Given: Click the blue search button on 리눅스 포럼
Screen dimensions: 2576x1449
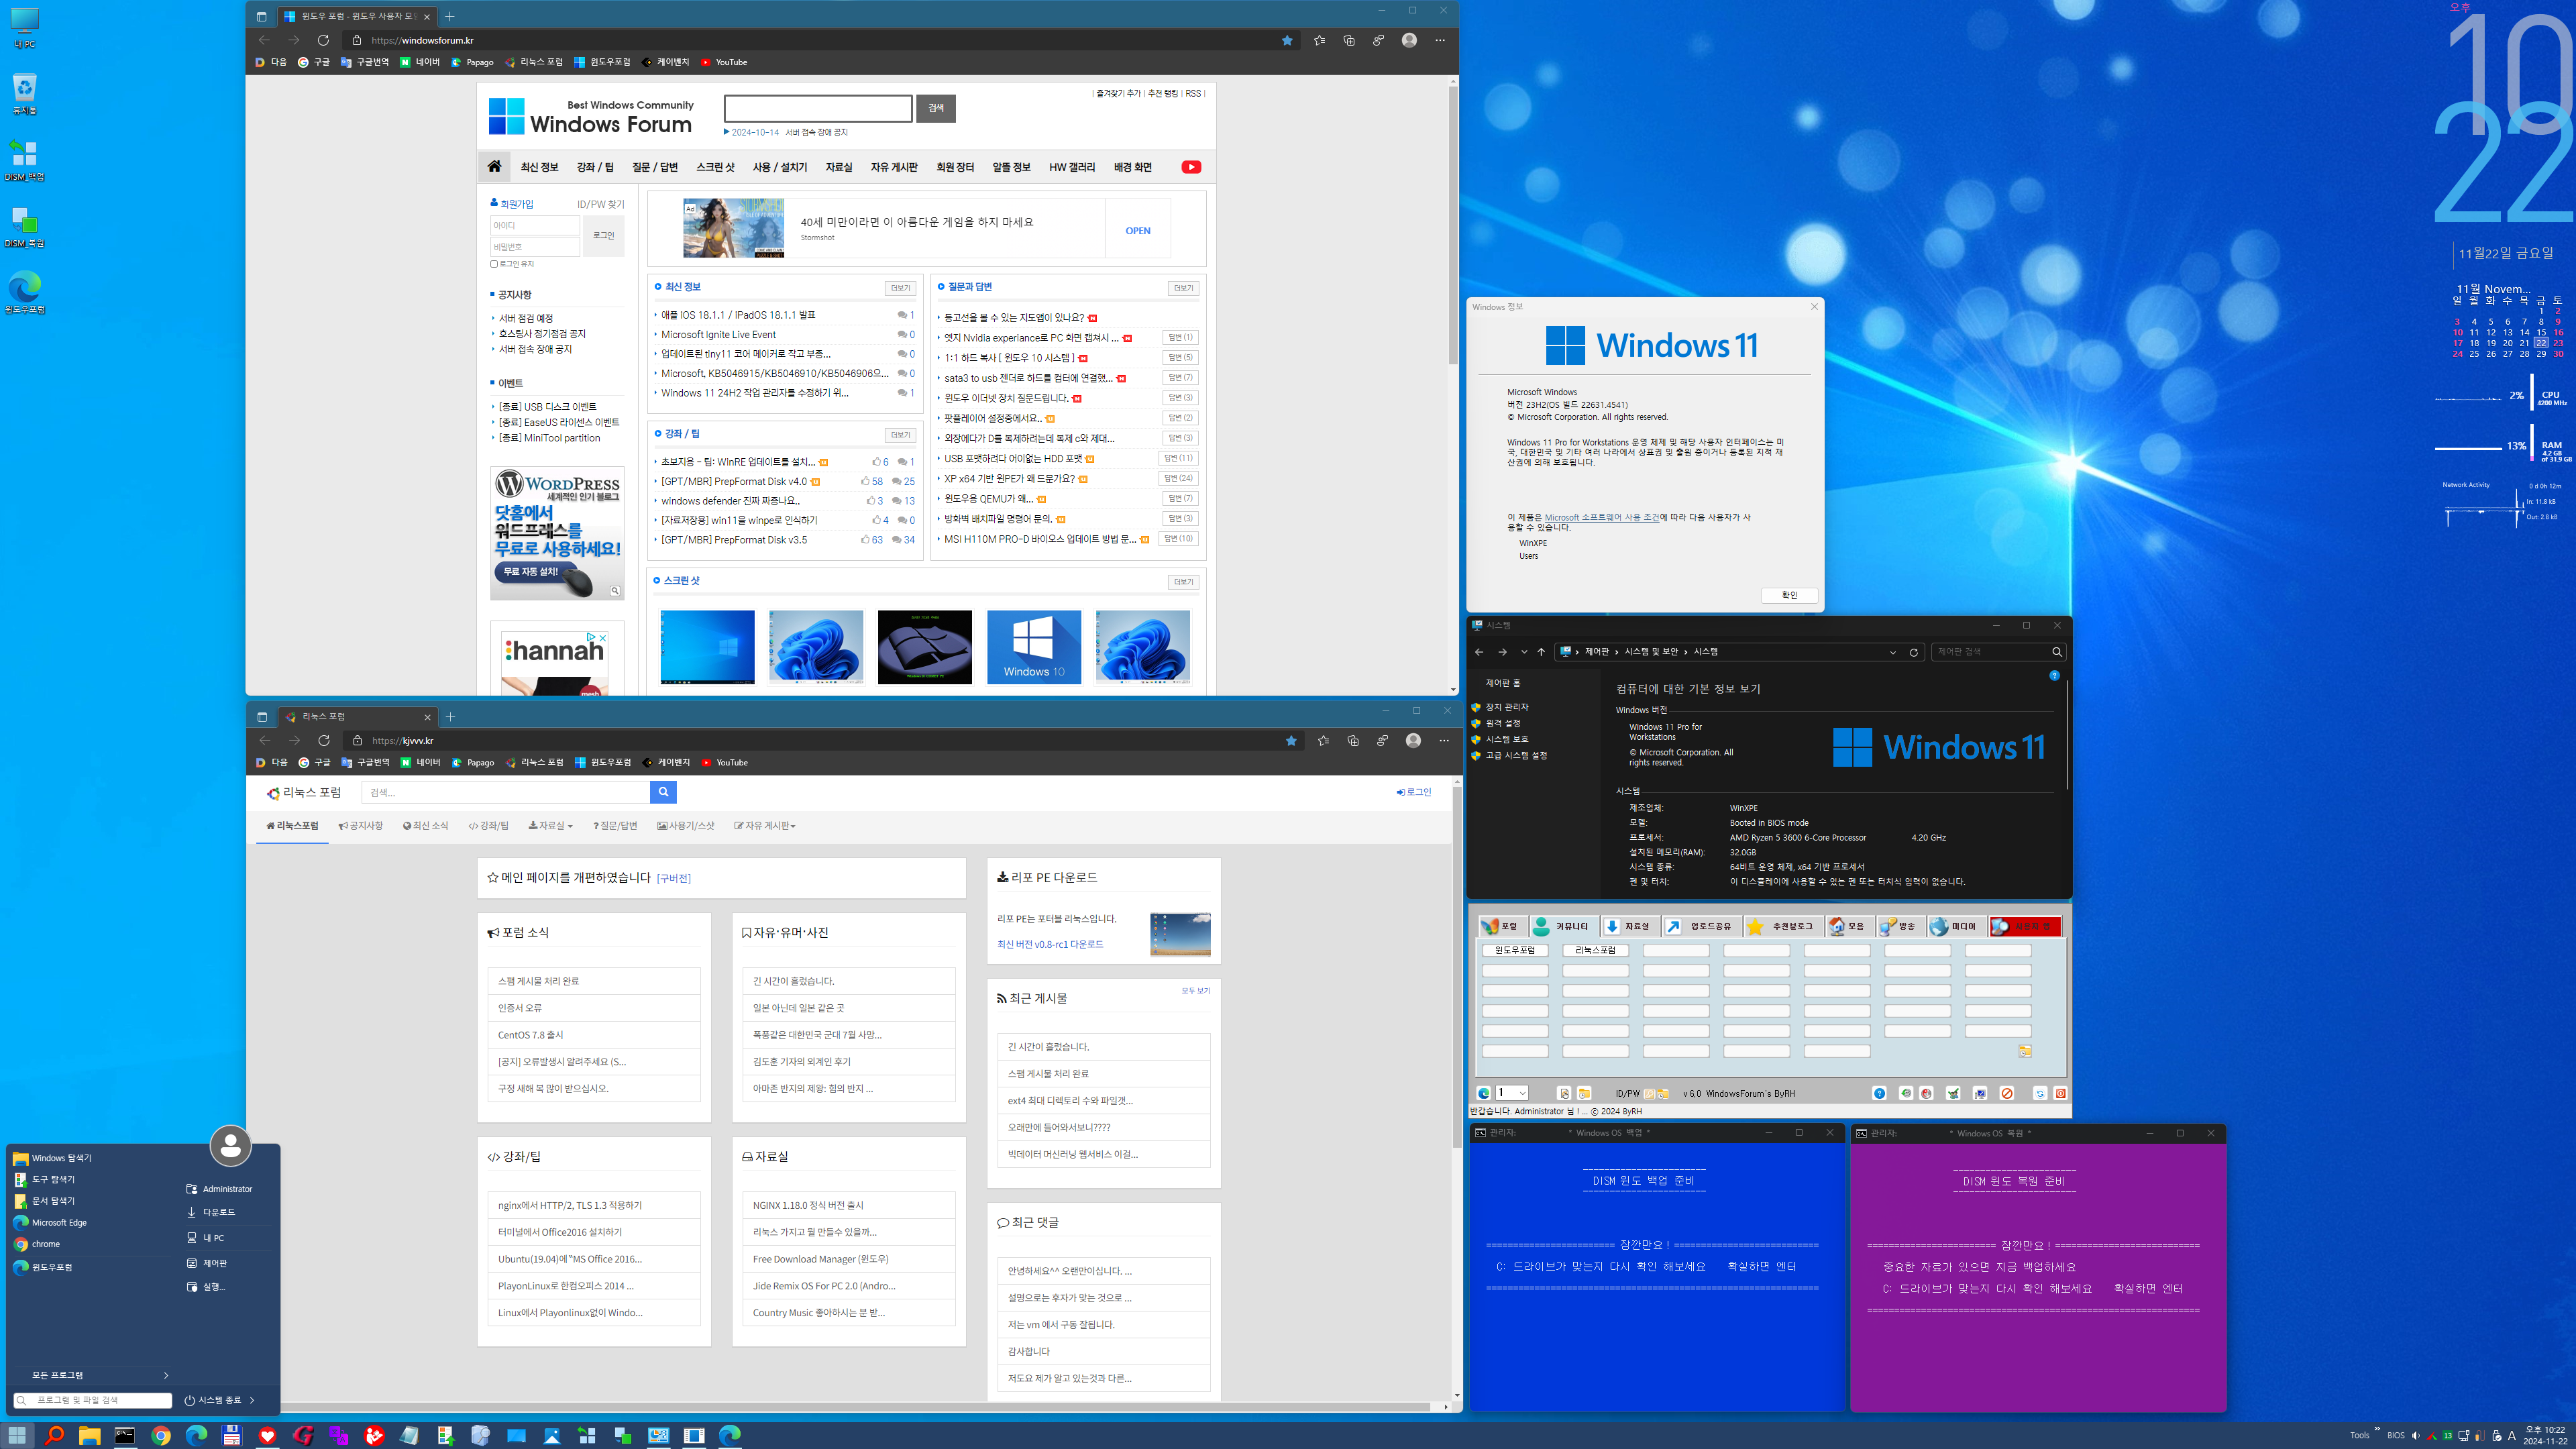Looking at the screenshot, I should coord(663,792).
